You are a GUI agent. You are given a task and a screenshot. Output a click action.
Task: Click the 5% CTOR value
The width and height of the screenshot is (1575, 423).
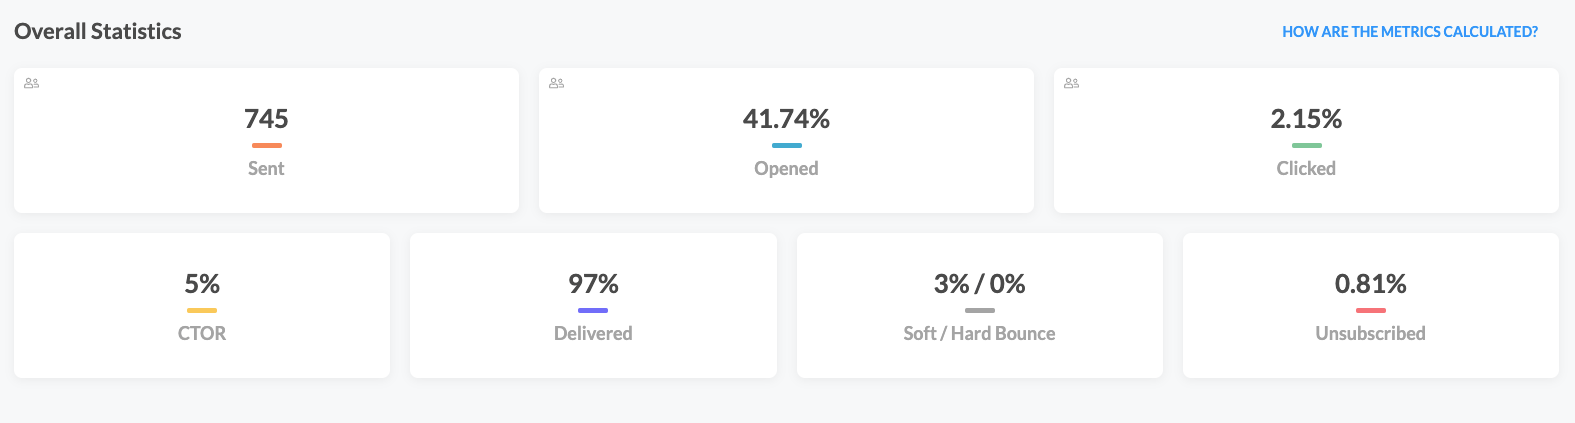(202, 284)
